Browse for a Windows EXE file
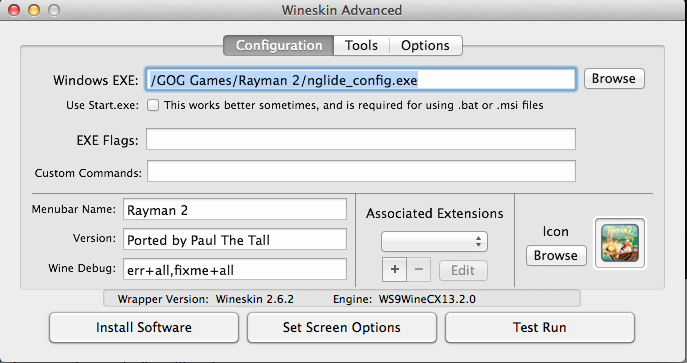 click(x=614, y=79)
